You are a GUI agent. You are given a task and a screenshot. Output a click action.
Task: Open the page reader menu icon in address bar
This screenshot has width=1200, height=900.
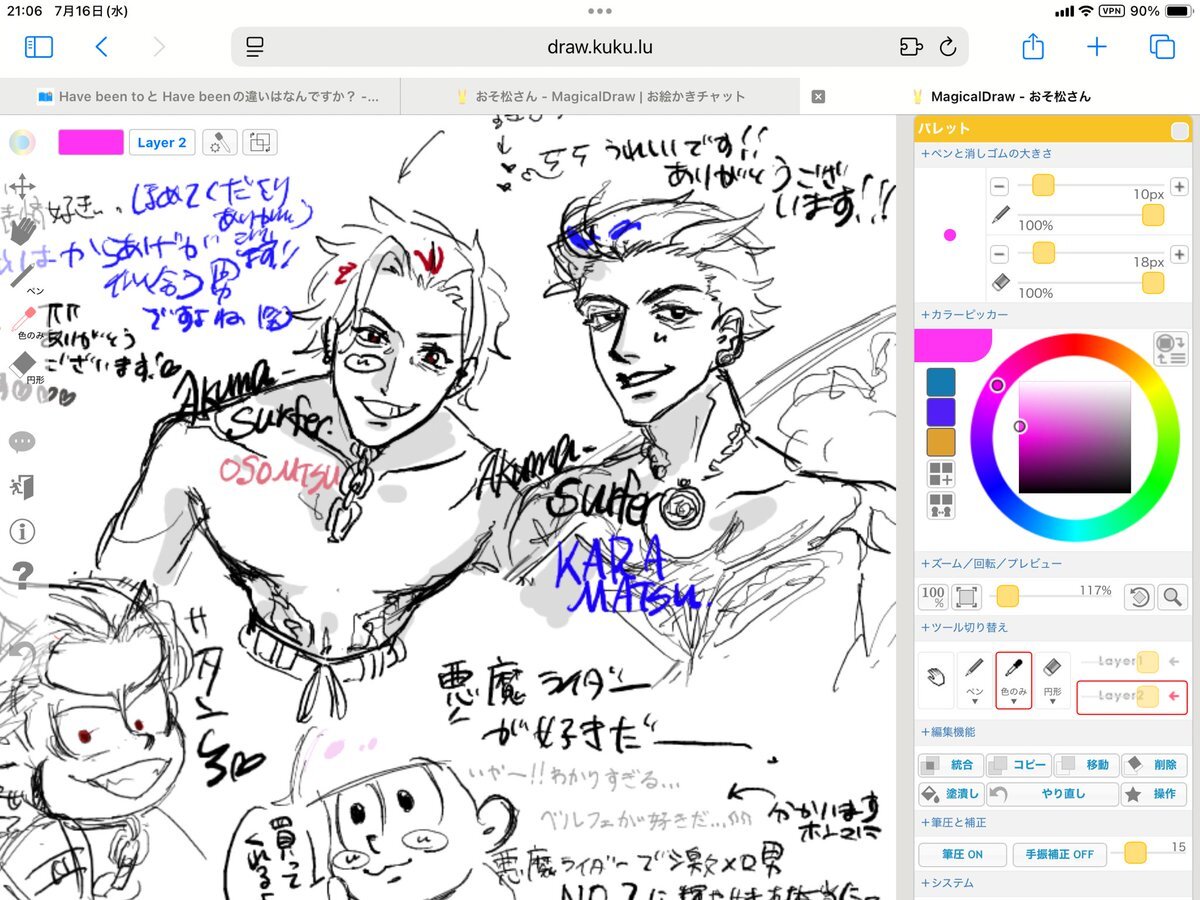click(x=255, y=47)
